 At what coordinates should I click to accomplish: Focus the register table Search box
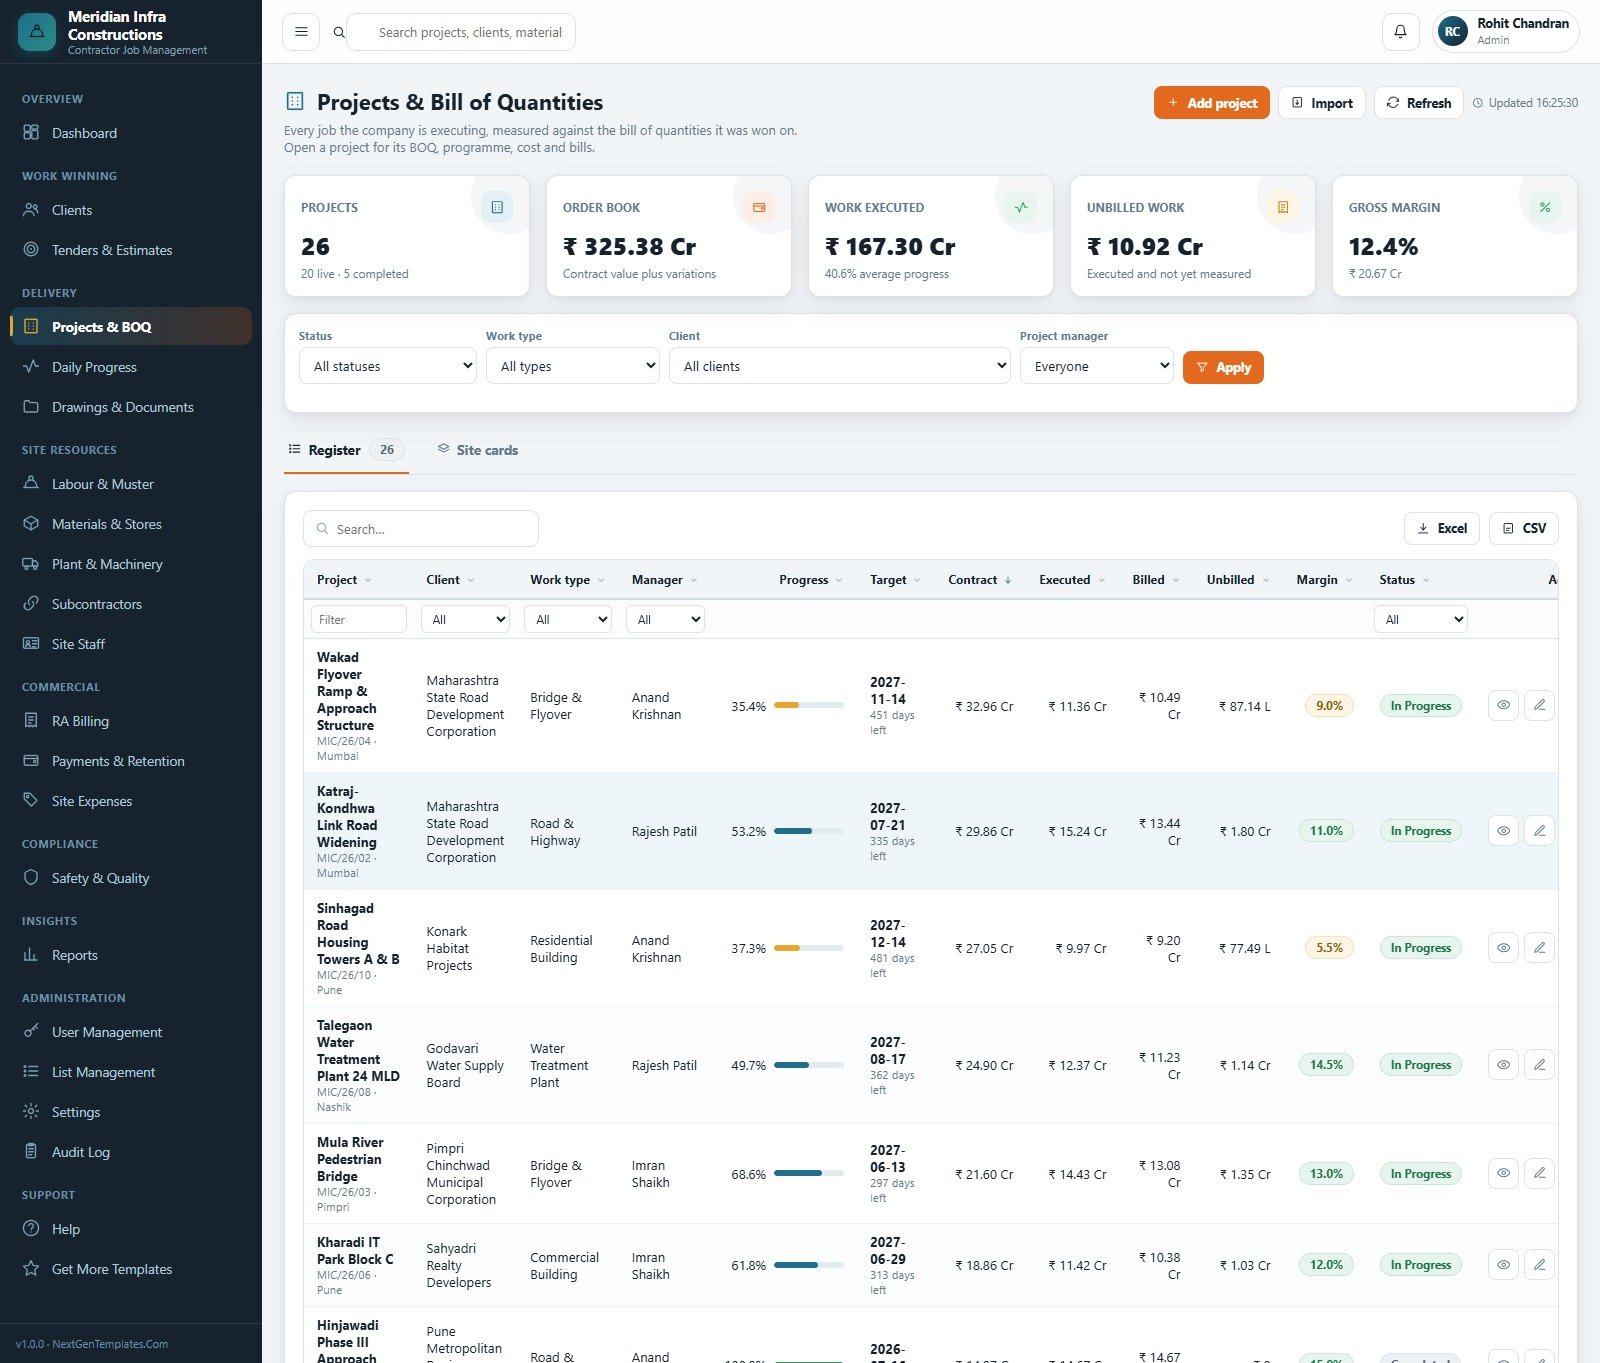(421, 529)
